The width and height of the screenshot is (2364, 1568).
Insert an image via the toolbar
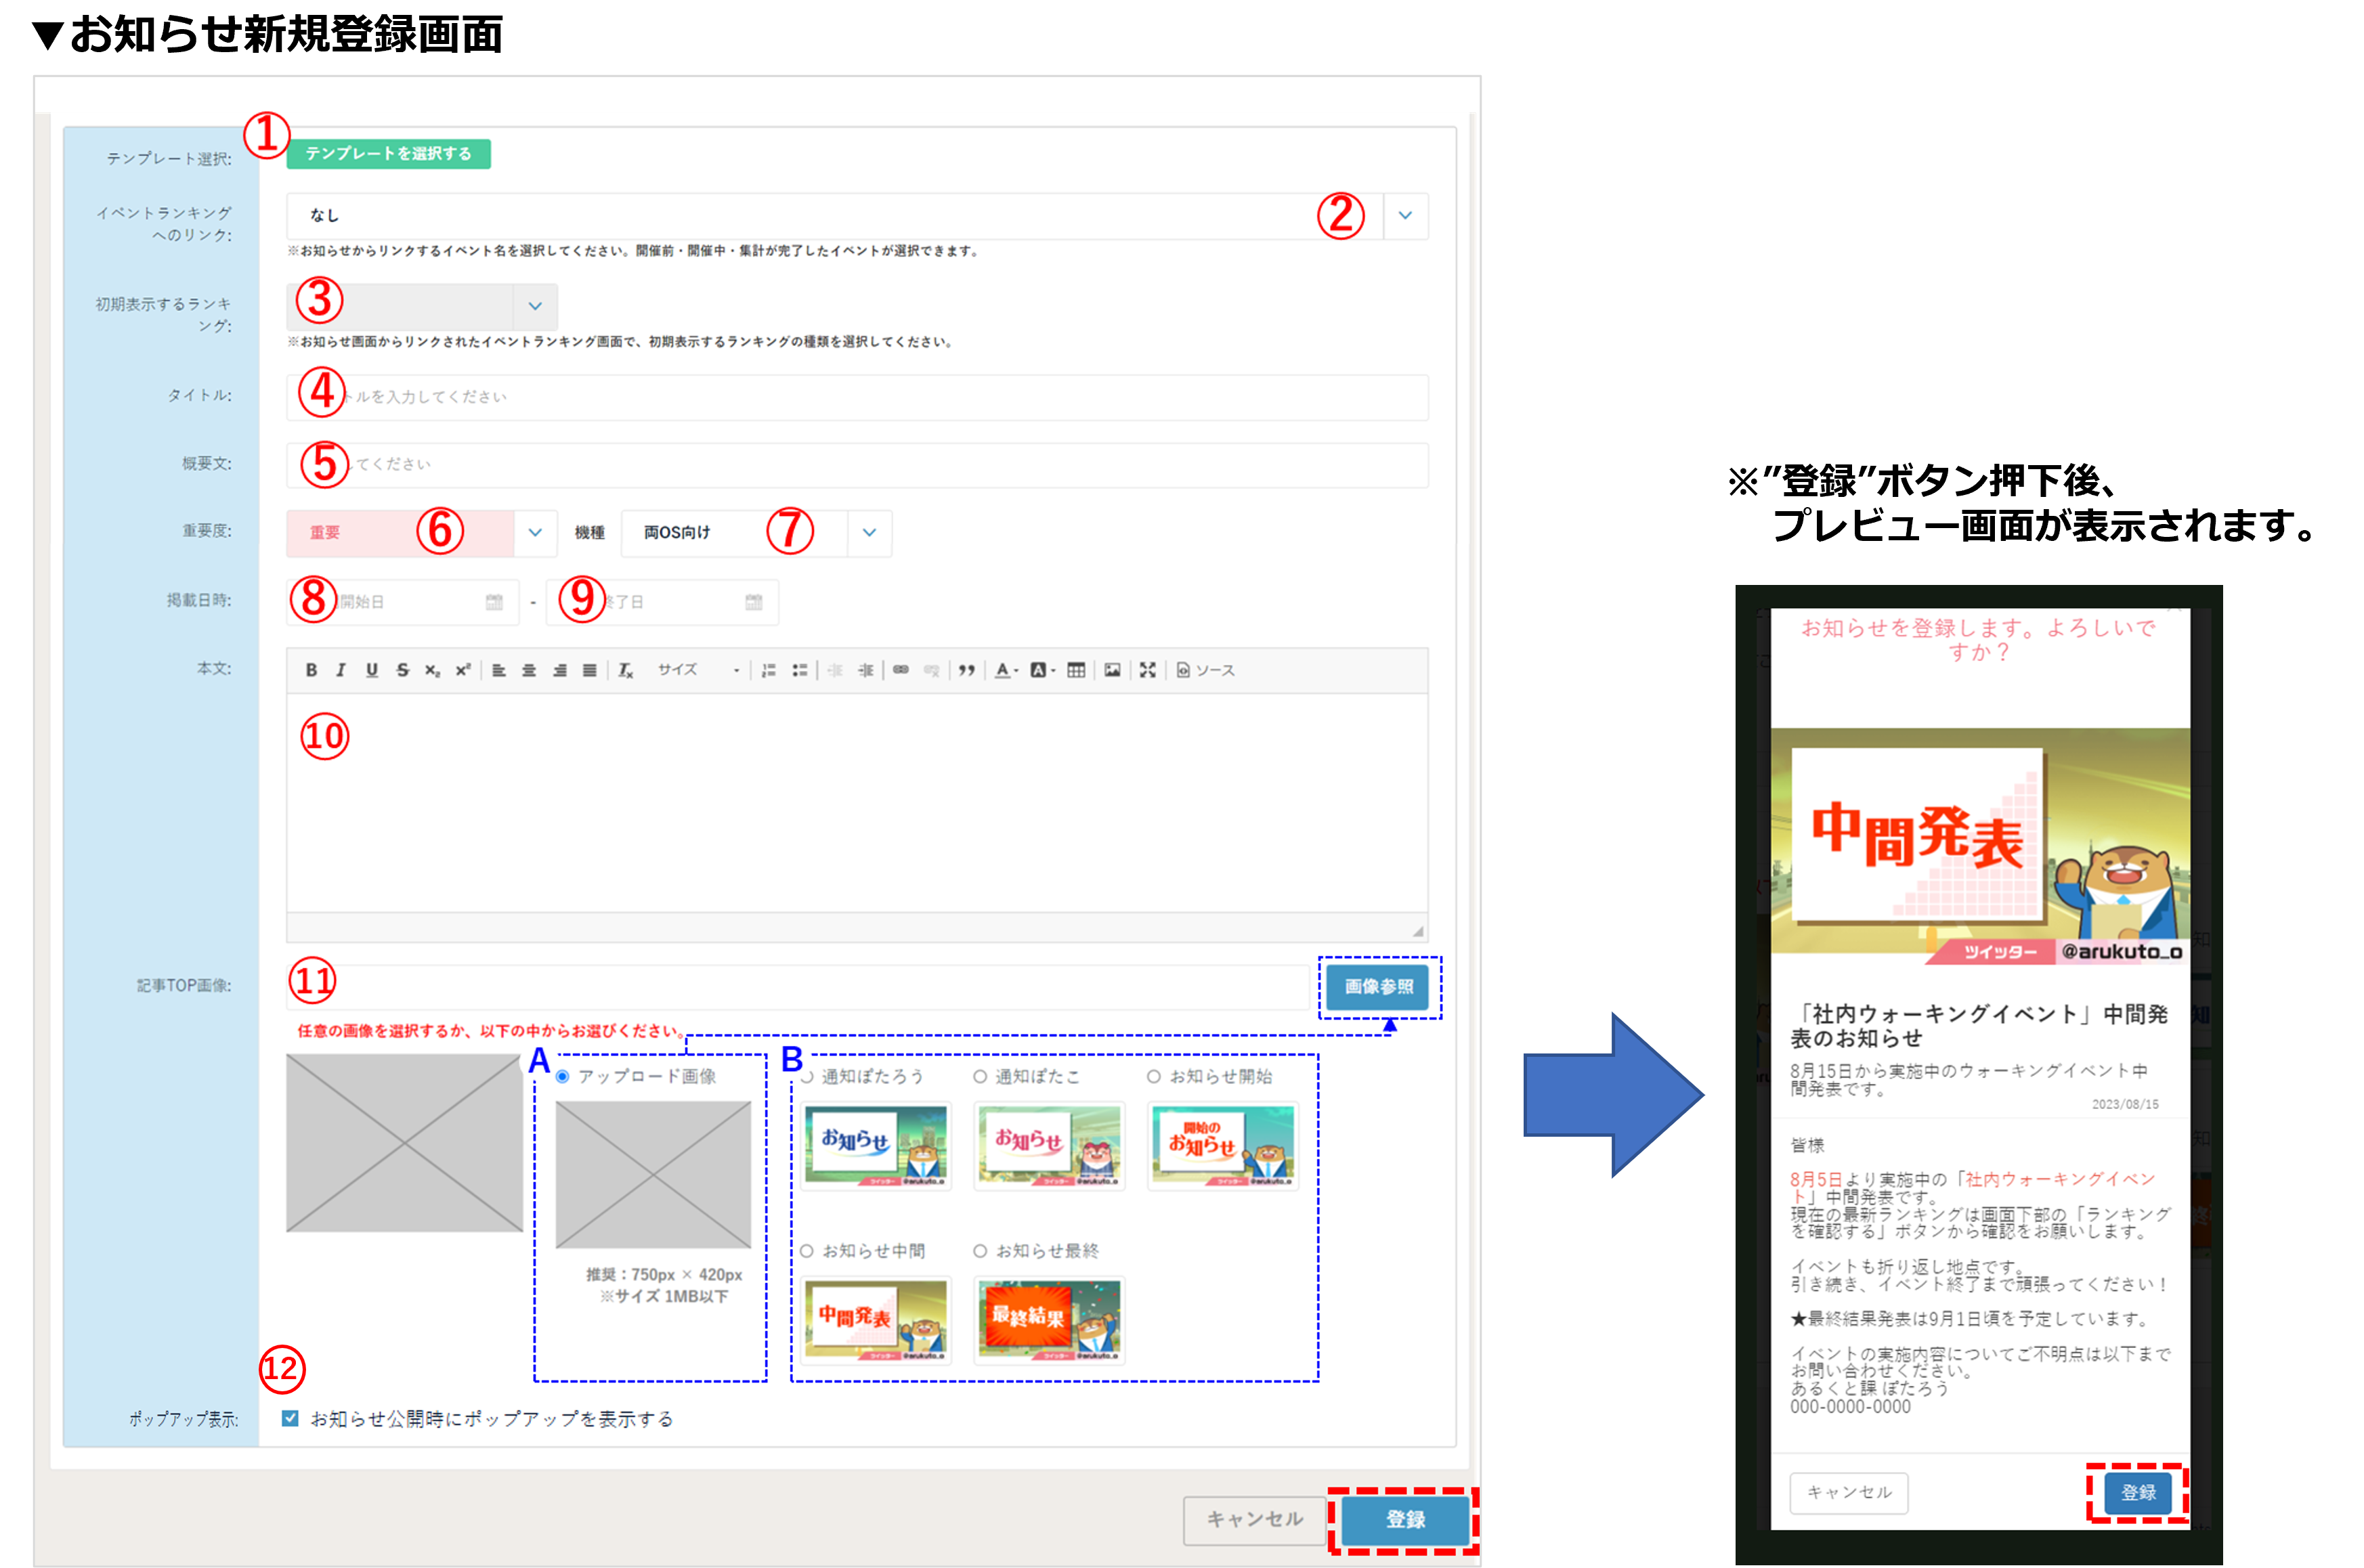point(1112,670)
